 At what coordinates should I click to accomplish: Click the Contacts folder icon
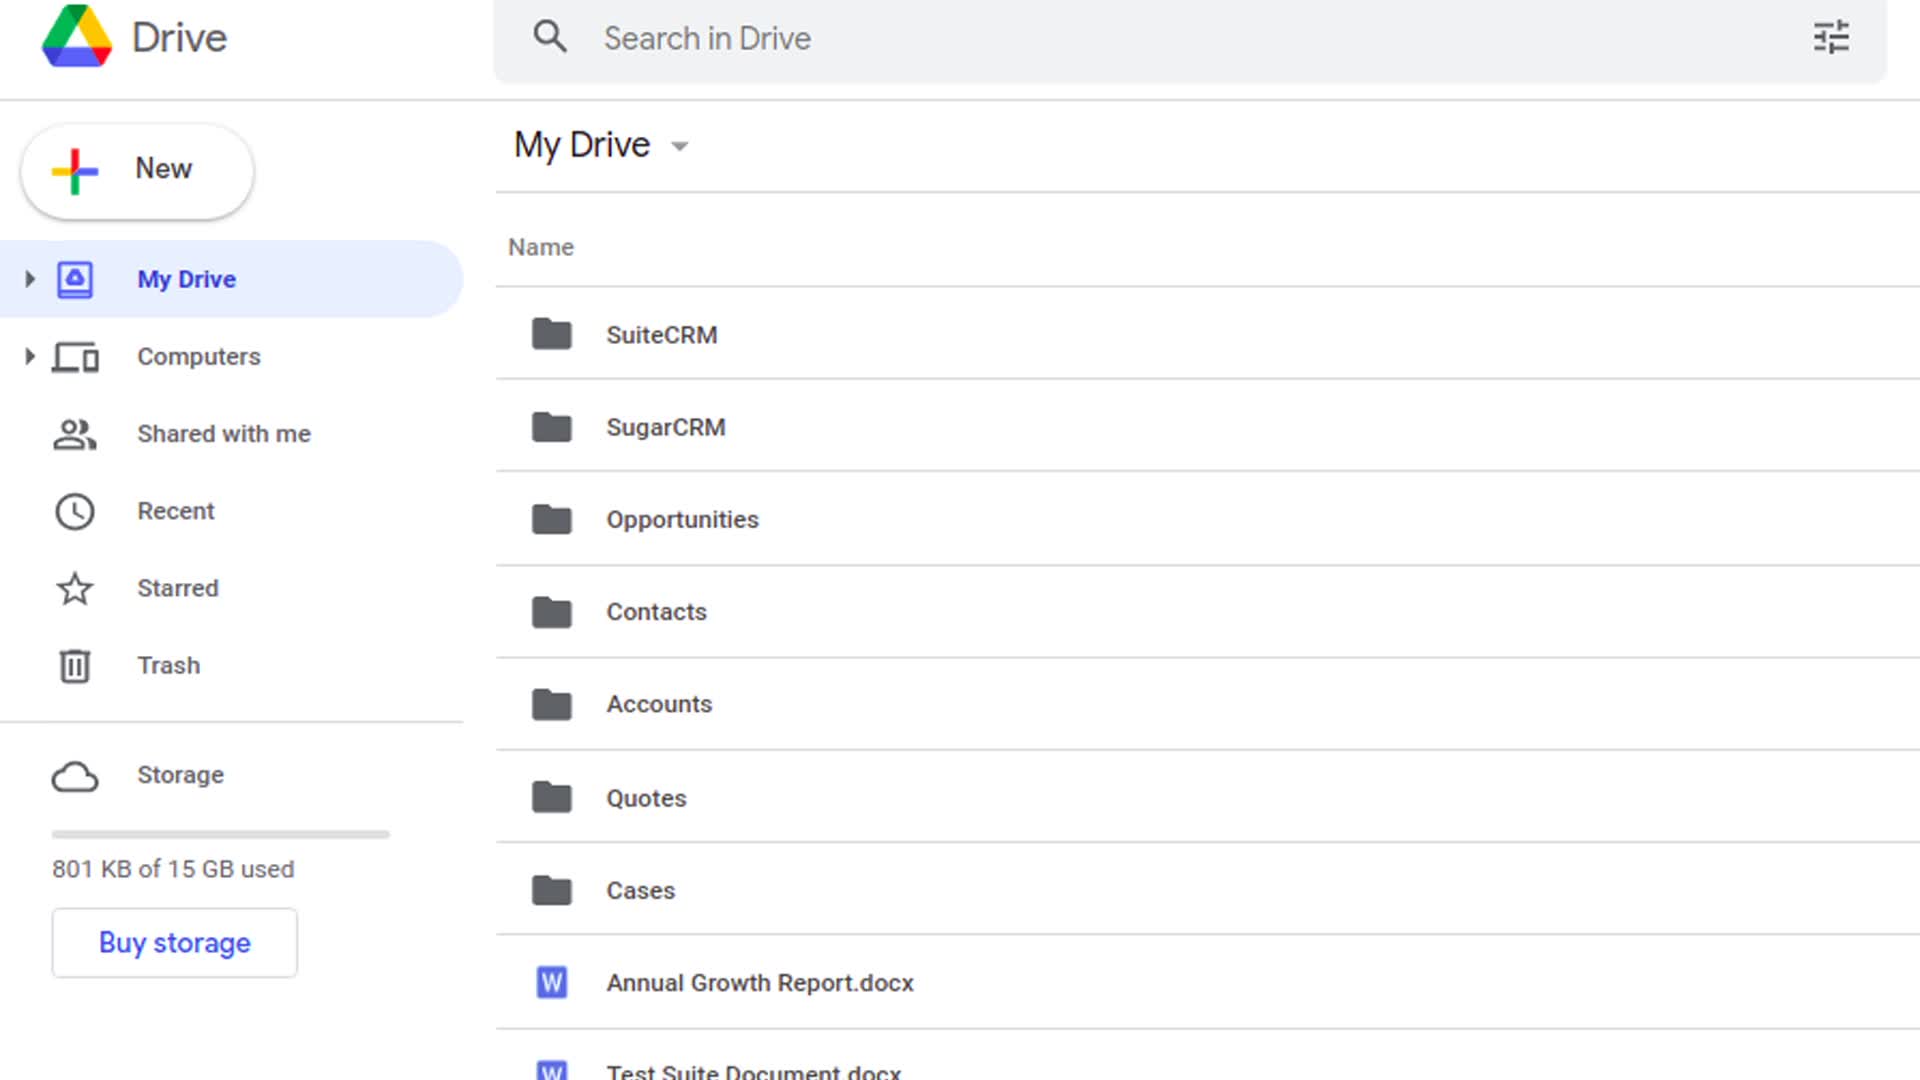[552, 612]
